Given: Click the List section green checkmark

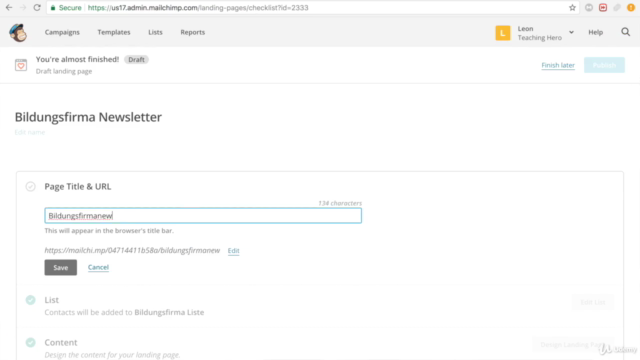Looking at the screenshot, I should pos(30,300).
